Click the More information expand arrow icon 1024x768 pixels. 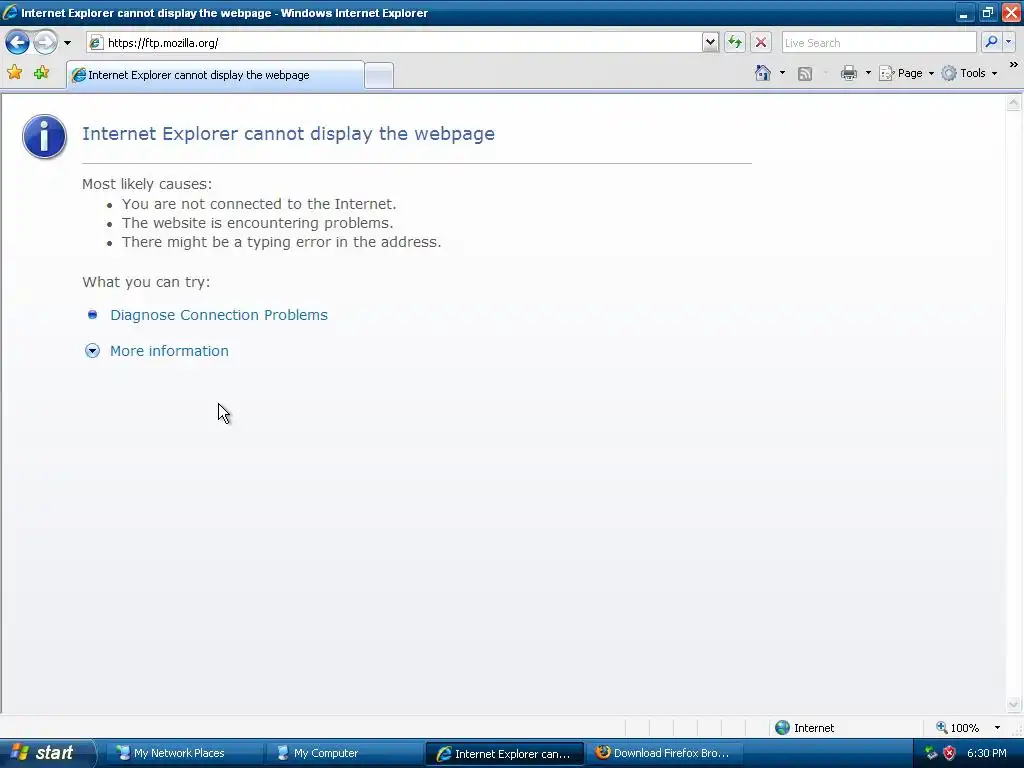93,351
